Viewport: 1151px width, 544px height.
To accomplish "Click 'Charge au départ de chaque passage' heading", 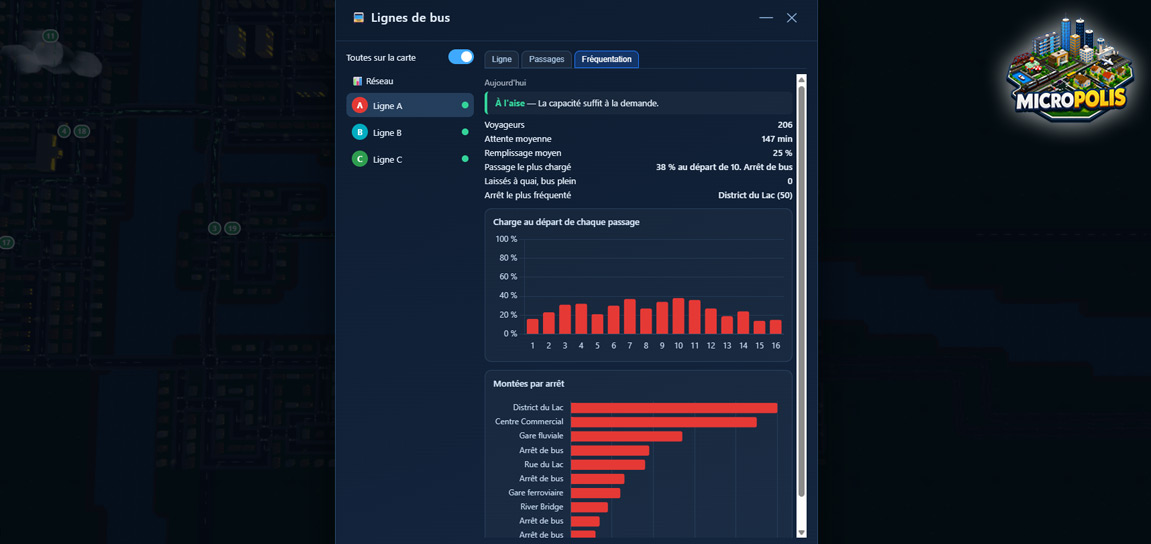I will pos(566,222).
